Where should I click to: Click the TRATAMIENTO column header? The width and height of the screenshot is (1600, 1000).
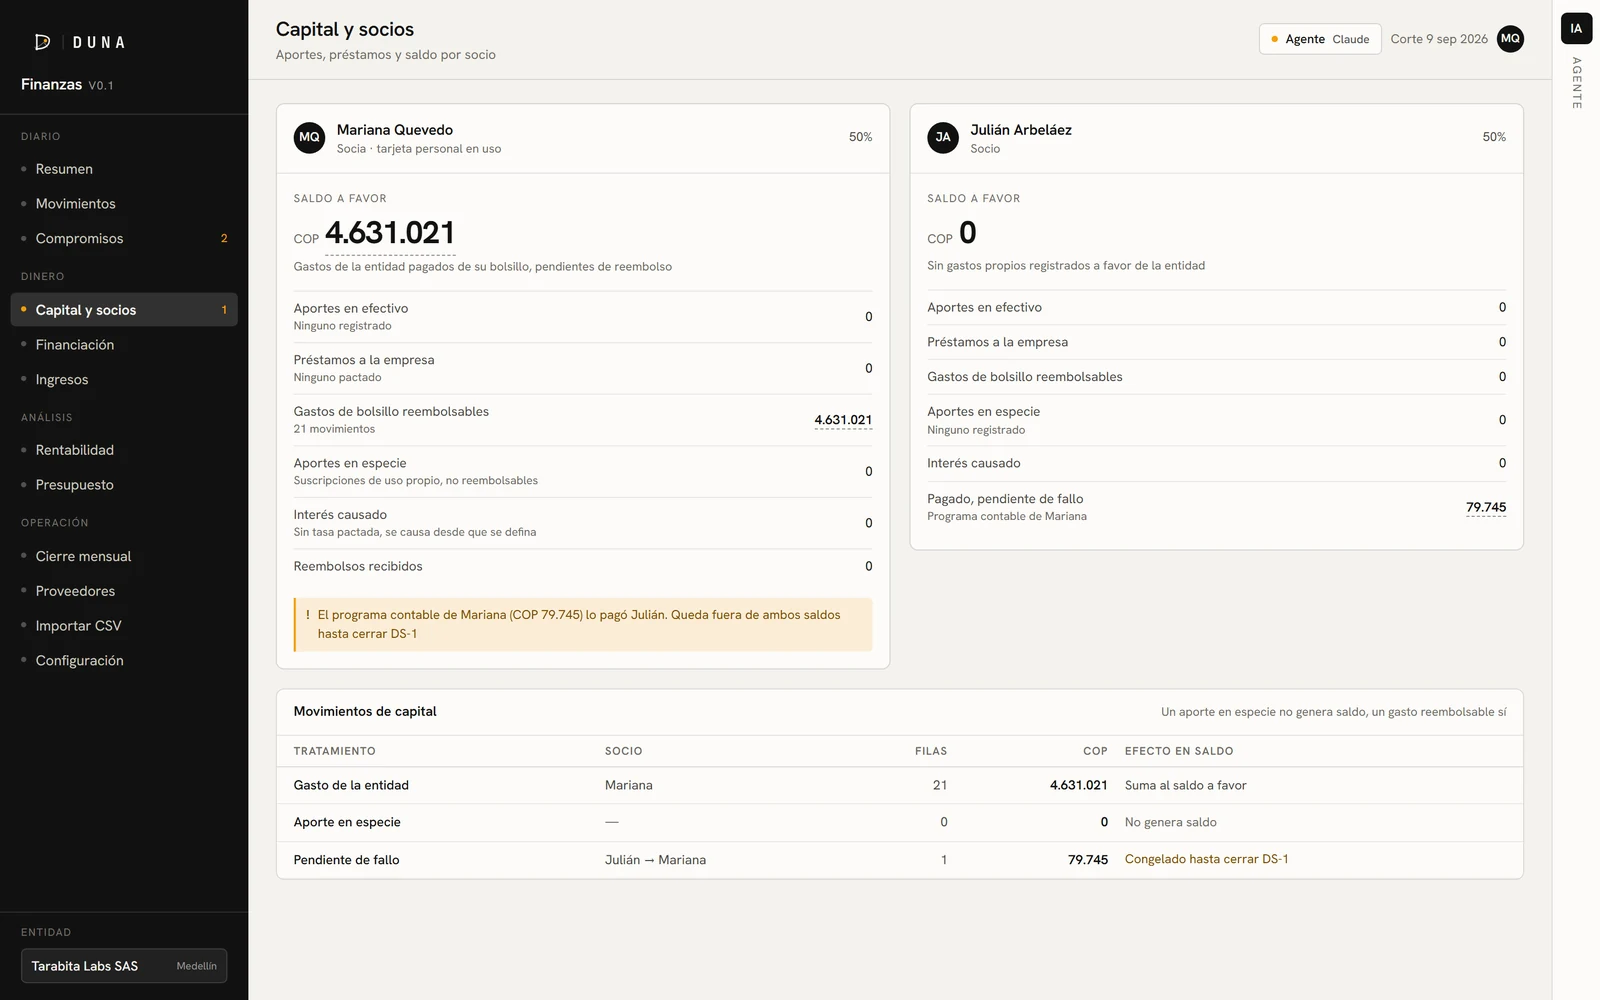coord(334,751)
